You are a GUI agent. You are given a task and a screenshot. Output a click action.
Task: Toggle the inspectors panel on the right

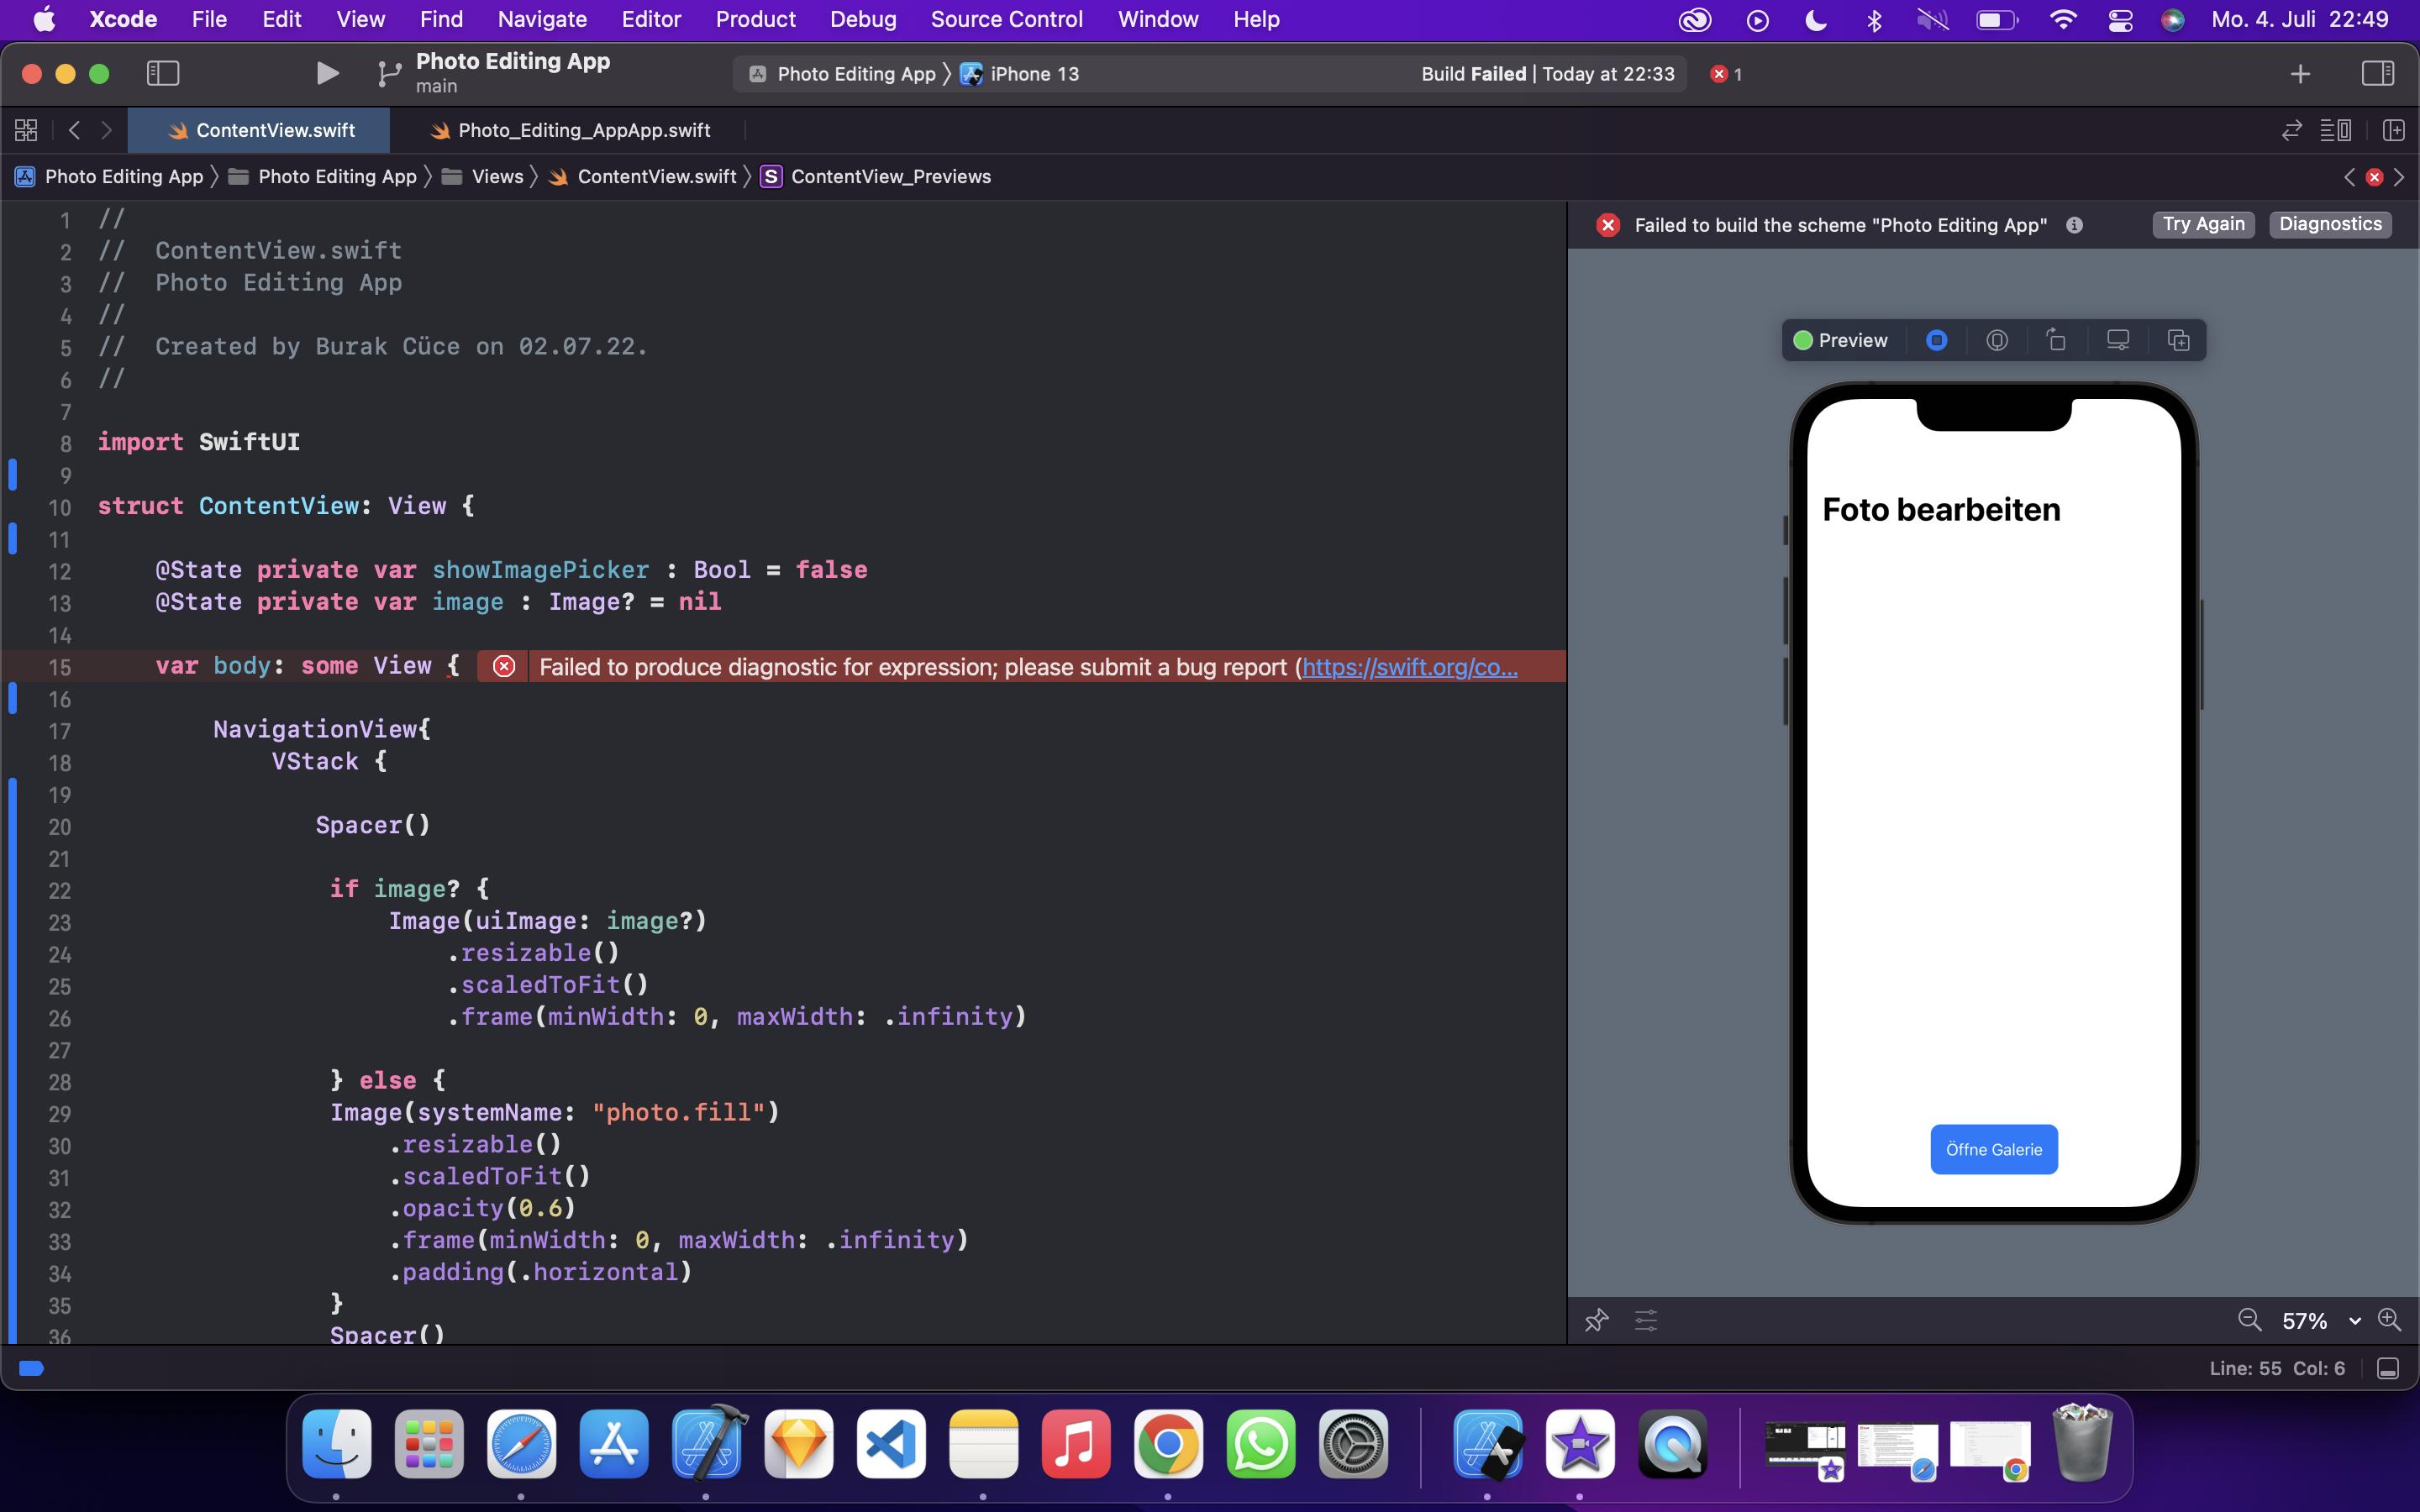(x=2377, y=73)
